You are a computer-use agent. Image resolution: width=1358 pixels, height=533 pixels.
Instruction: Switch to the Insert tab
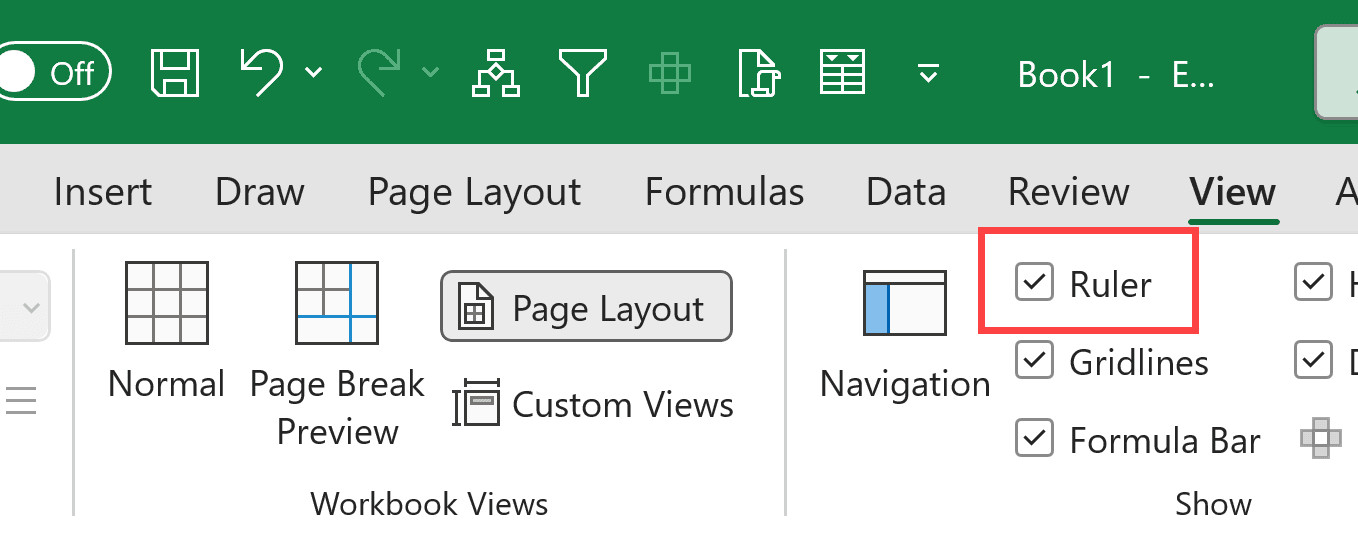pos(103,191)
